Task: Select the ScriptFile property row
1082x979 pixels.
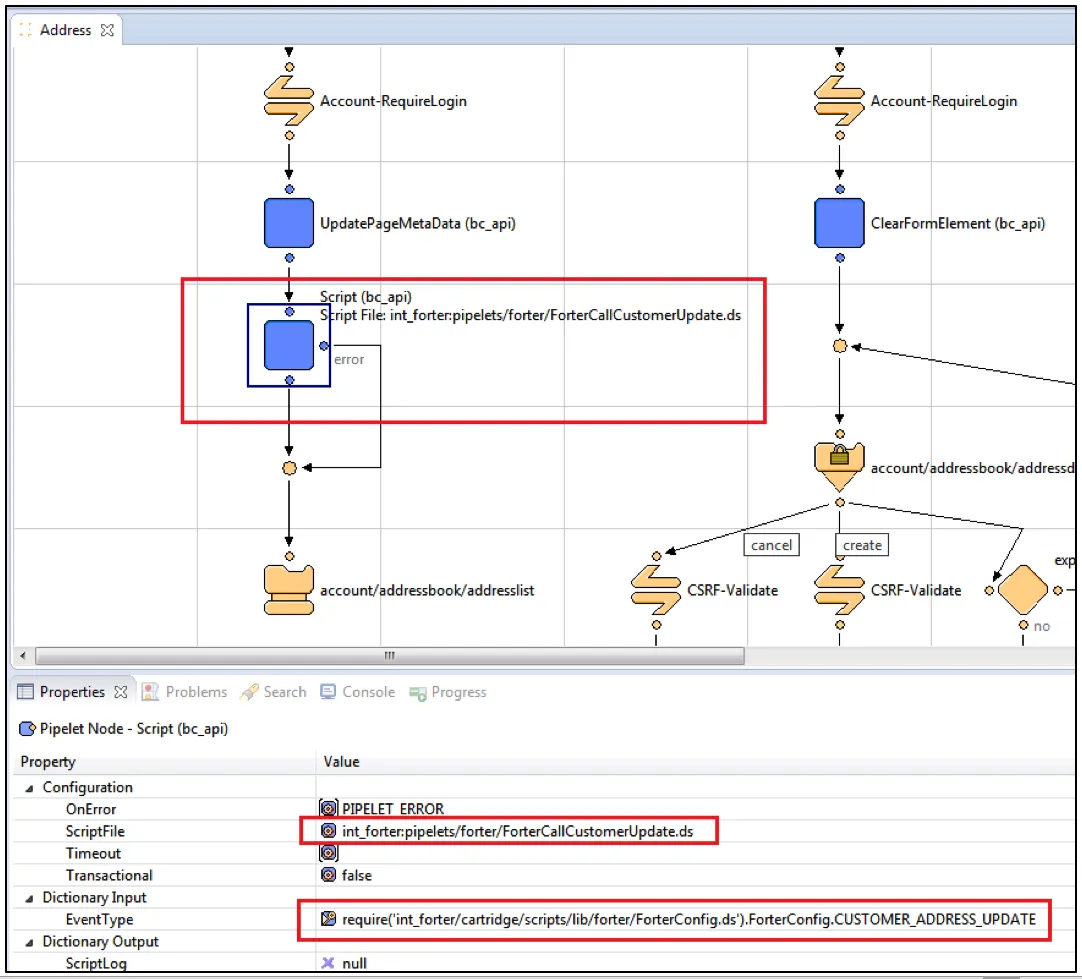Action: click(x=544, y=831)
